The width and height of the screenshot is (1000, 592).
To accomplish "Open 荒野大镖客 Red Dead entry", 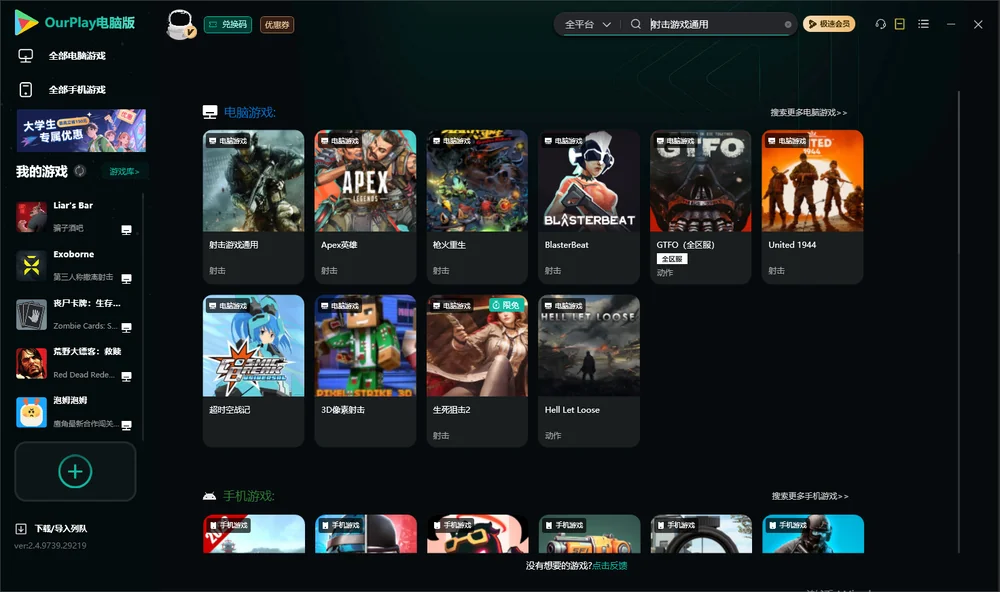I will pyautogui.click(x=75, y=364).
